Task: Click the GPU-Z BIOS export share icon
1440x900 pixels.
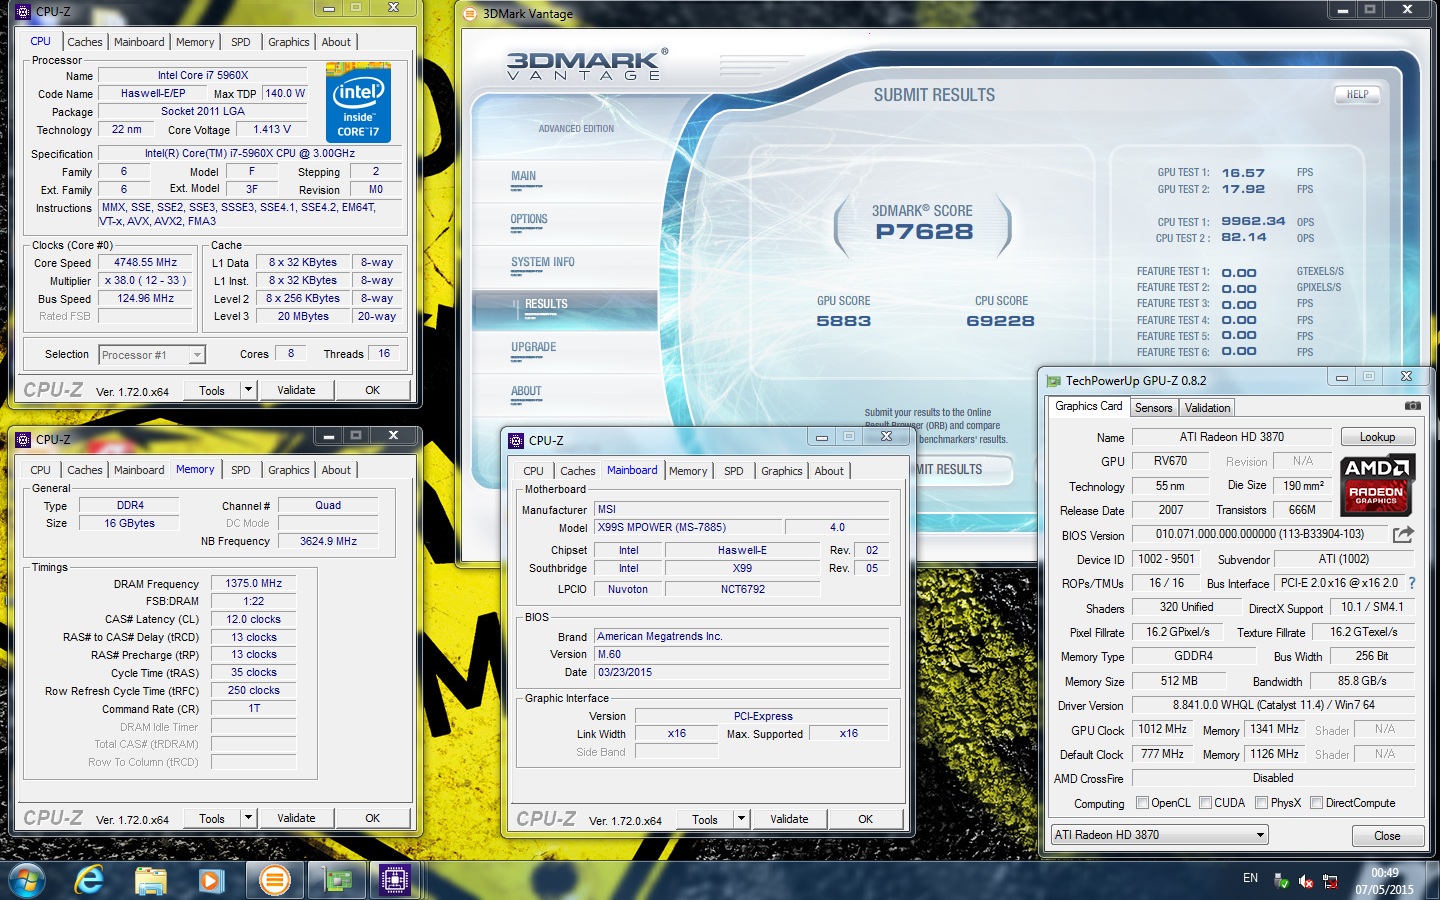Action: click(x=1403, y=534)
